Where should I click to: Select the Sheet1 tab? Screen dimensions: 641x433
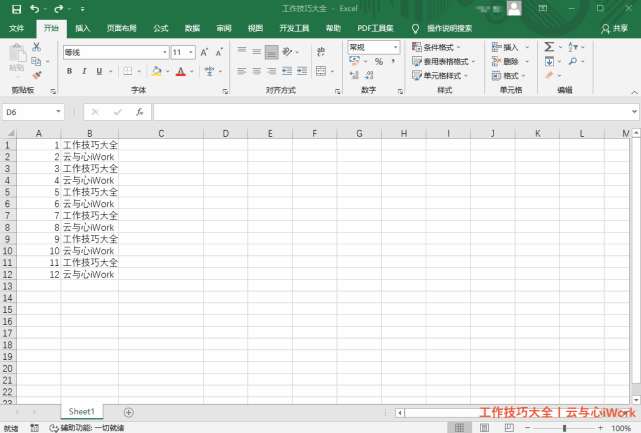click(x=81, y=412)
